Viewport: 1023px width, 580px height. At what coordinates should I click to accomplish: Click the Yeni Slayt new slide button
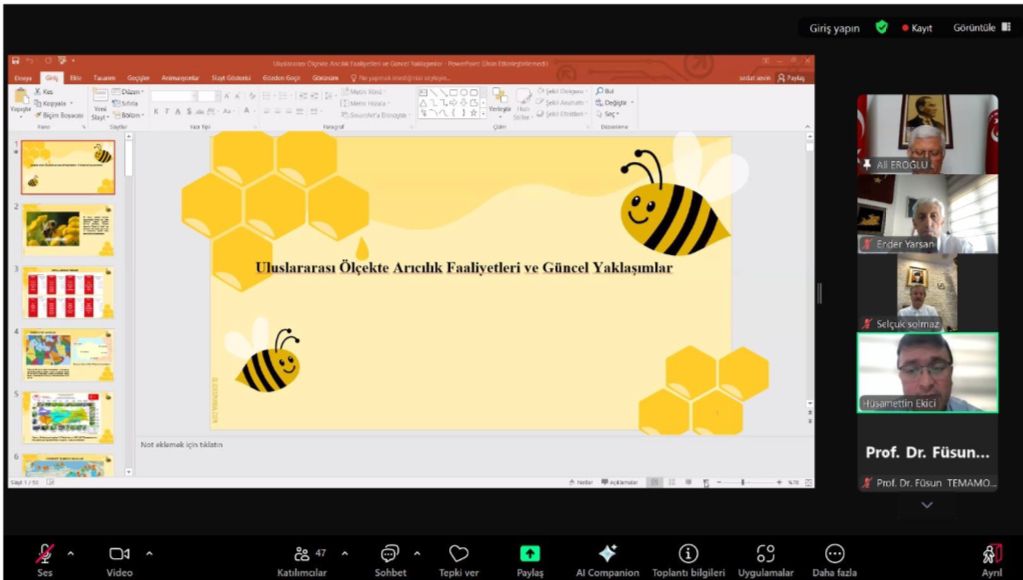(100, 104)
